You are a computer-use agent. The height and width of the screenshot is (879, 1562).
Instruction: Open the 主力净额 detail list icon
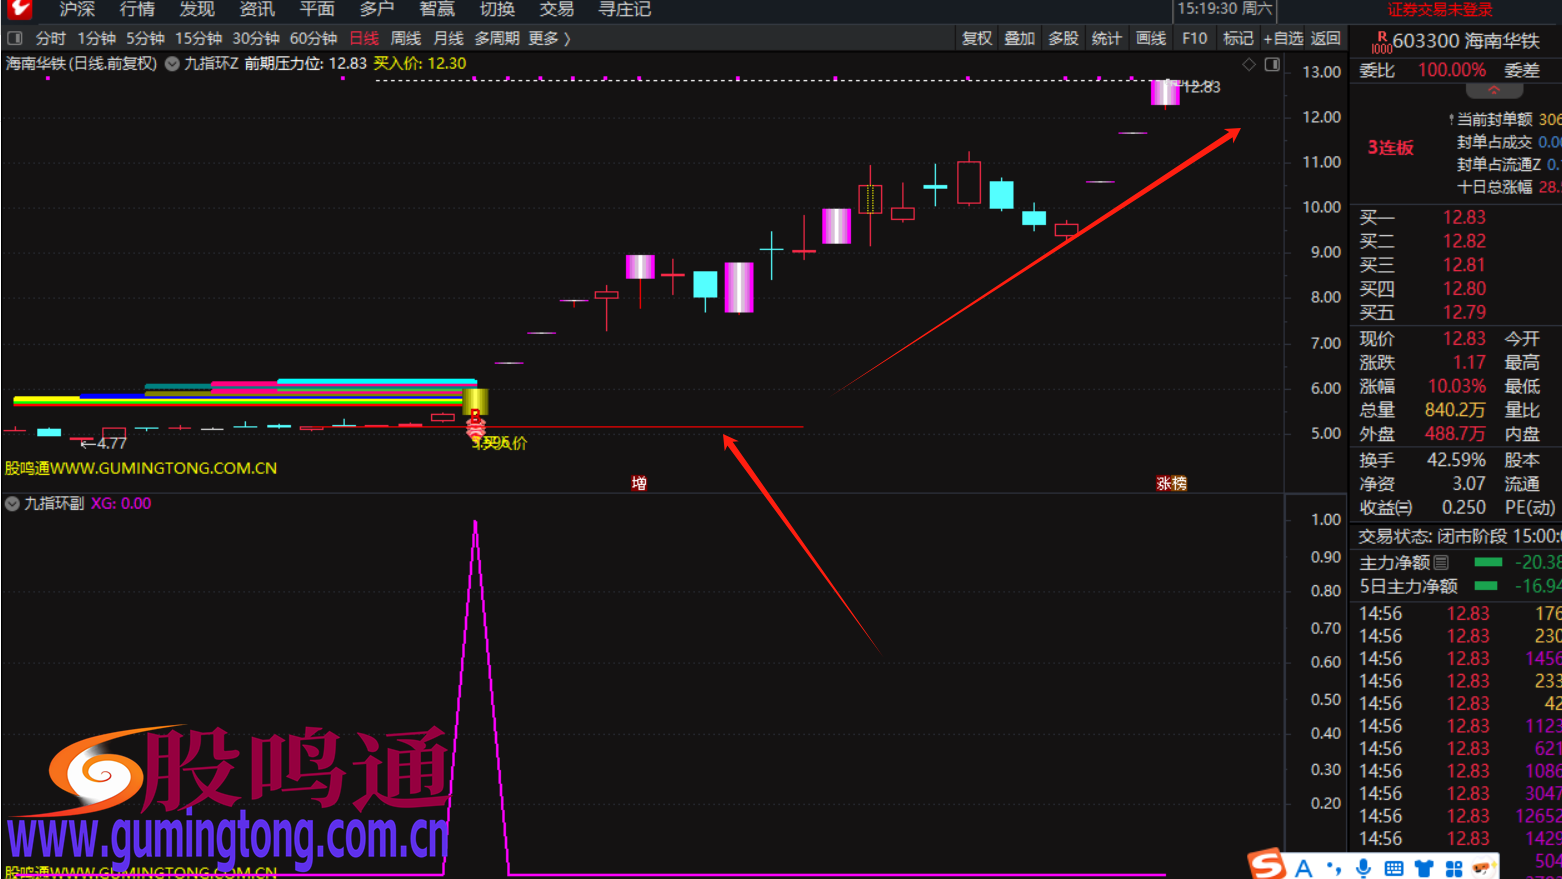1441,563
